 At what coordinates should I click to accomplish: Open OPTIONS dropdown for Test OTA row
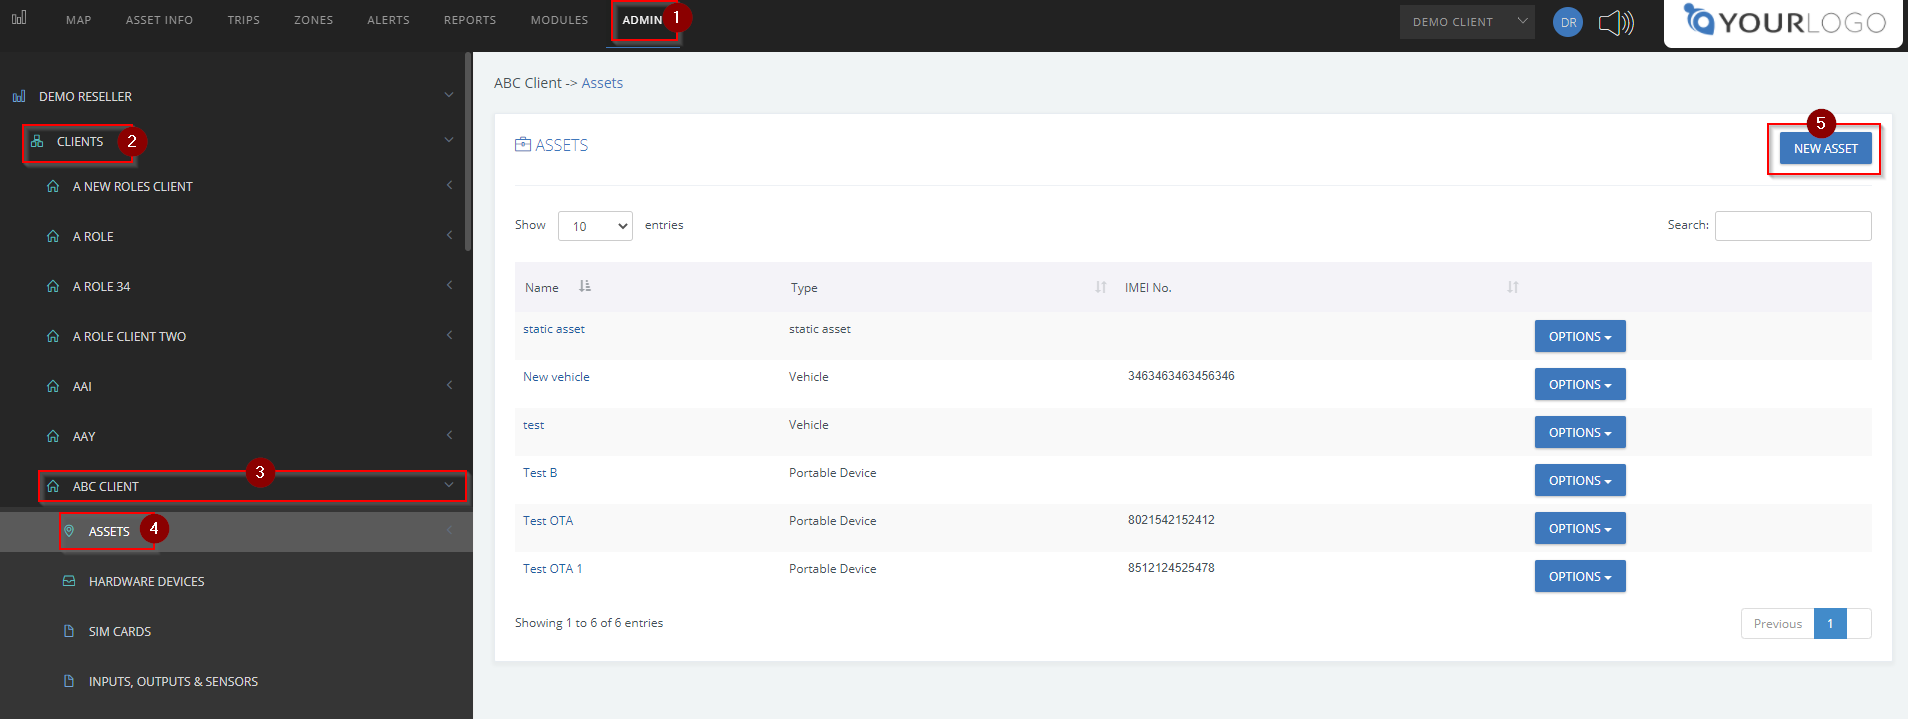(x=1580, y=528)
